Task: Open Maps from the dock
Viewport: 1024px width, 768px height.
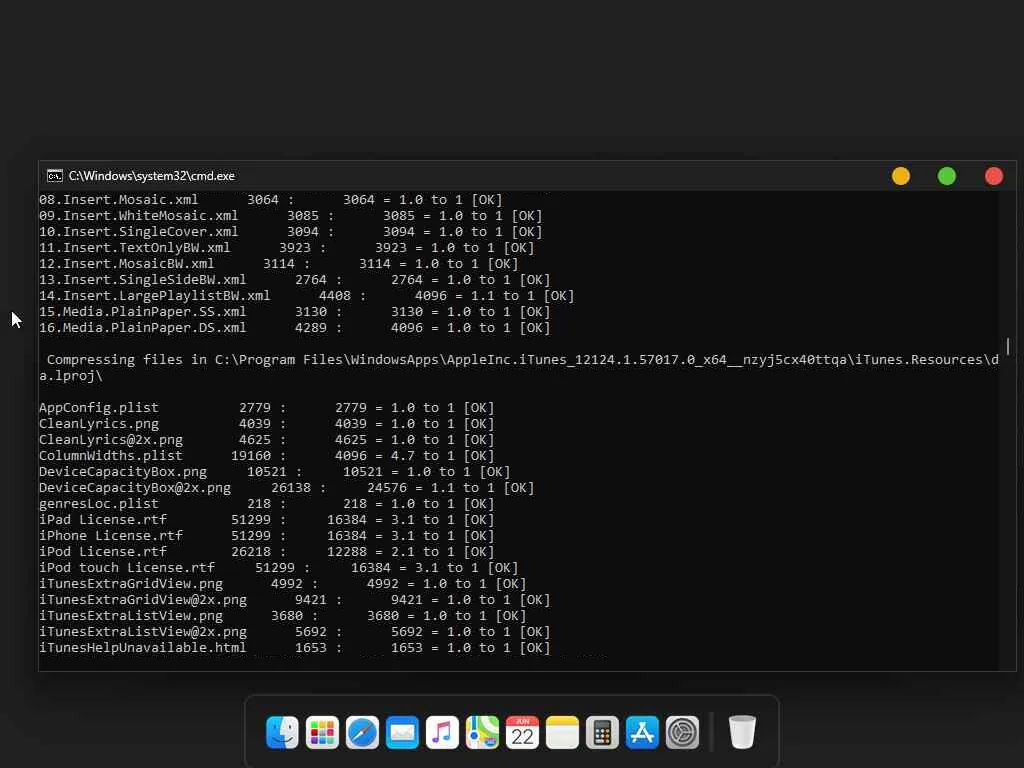Action: click(482, 732)
